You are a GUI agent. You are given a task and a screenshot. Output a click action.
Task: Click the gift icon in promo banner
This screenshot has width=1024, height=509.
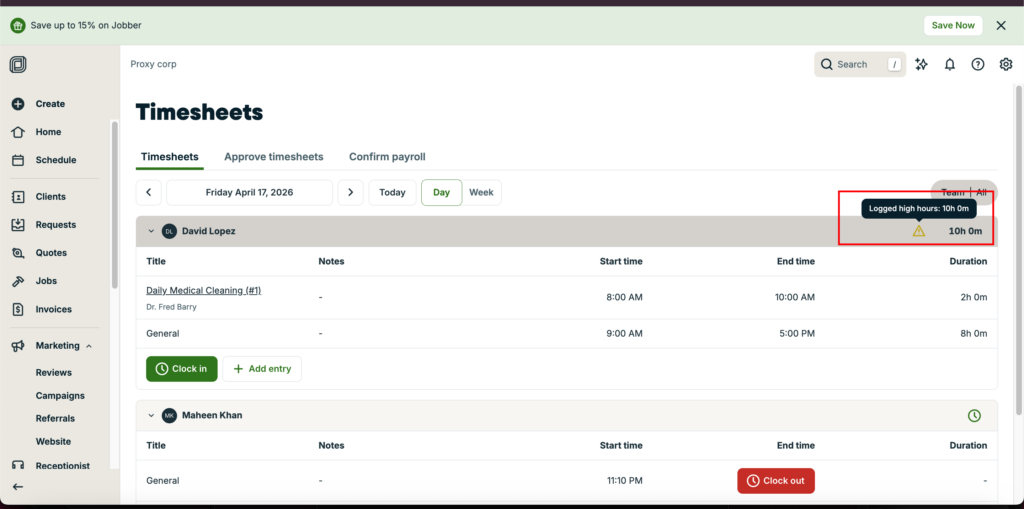point(18,25)
